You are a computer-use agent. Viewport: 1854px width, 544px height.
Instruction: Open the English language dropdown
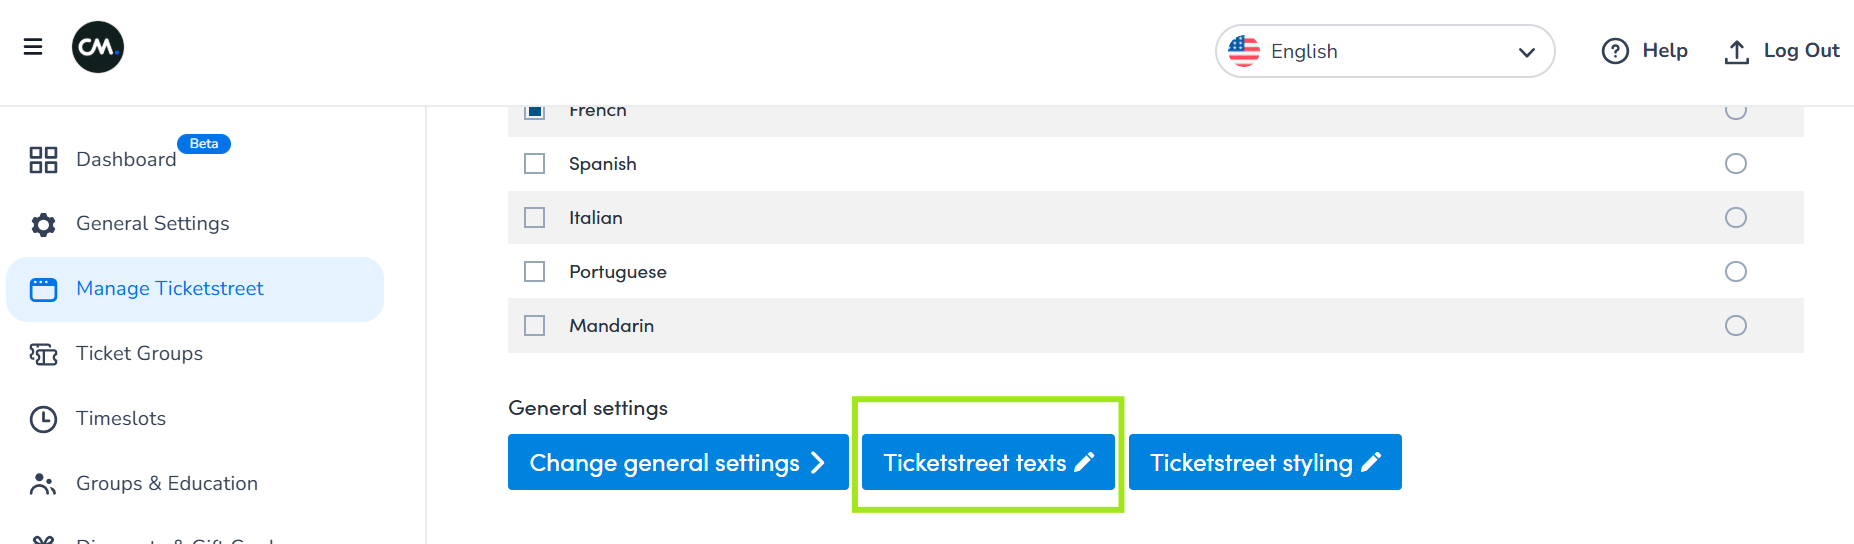[x=1384, y=51]
